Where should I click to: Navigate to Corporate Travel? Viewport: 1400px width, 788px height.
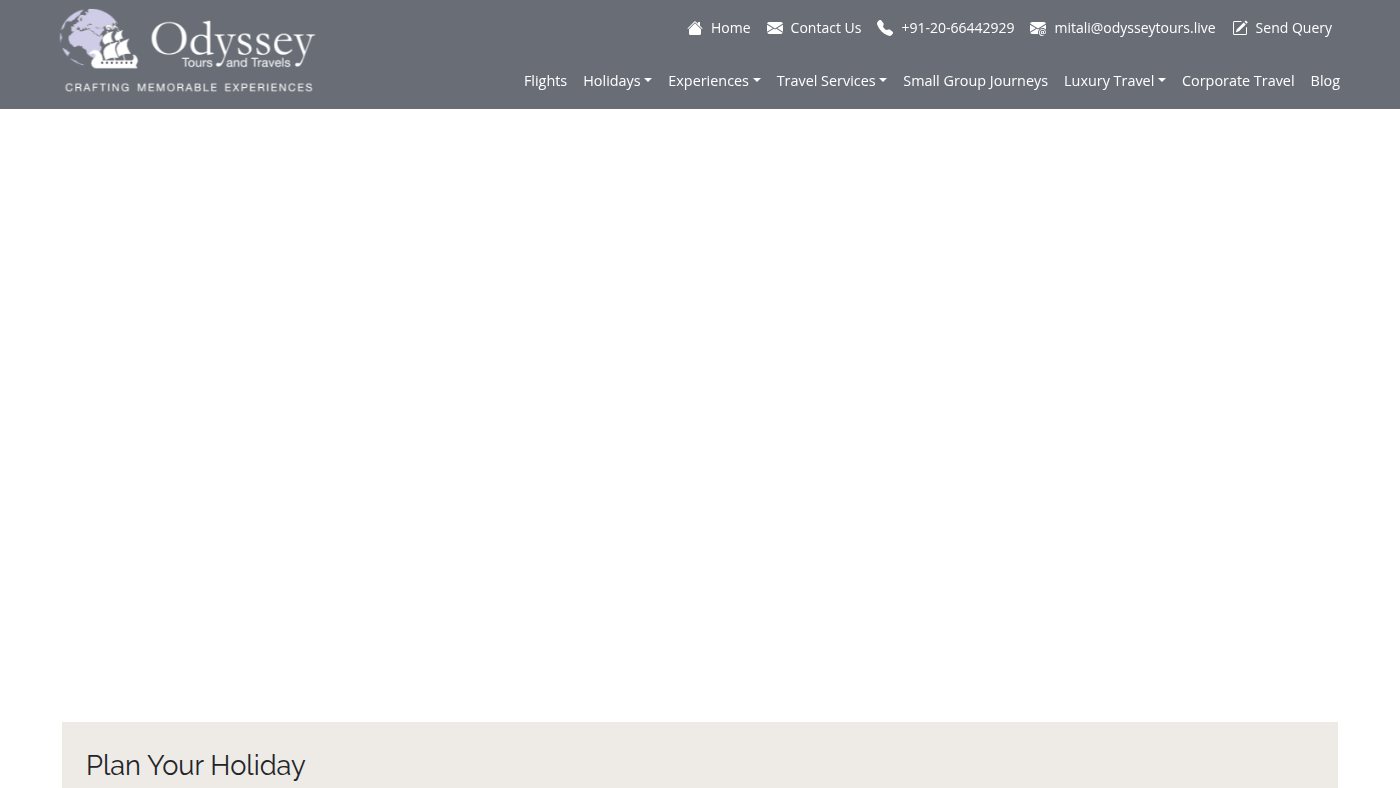tap(1238, 81)
